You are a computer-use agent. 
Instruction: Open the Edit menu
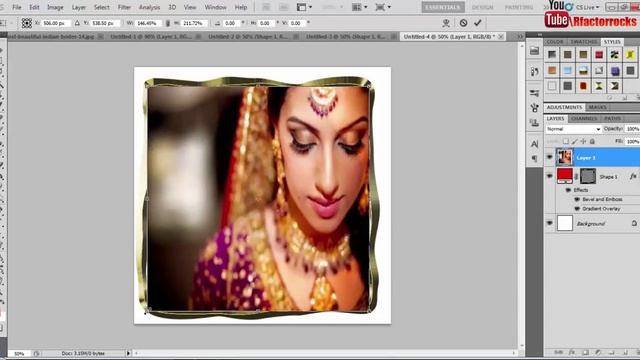[34, 7]
